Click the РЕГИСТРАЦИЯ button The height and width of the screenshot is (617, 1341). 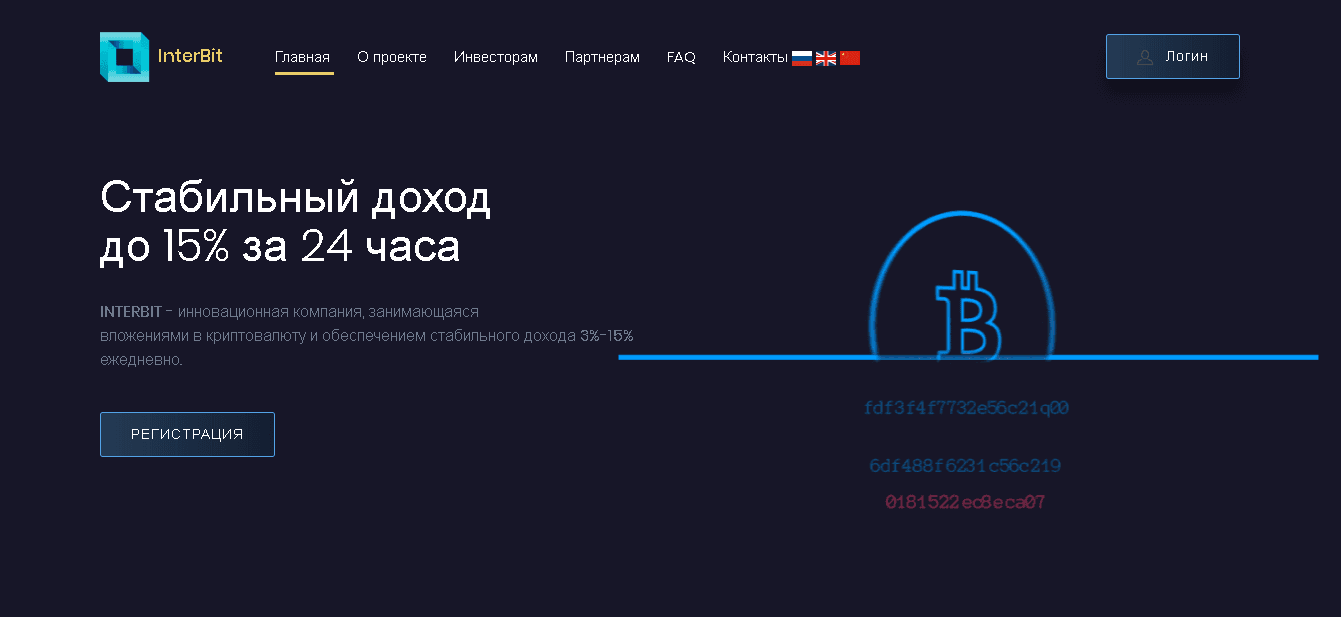point(187,434)
